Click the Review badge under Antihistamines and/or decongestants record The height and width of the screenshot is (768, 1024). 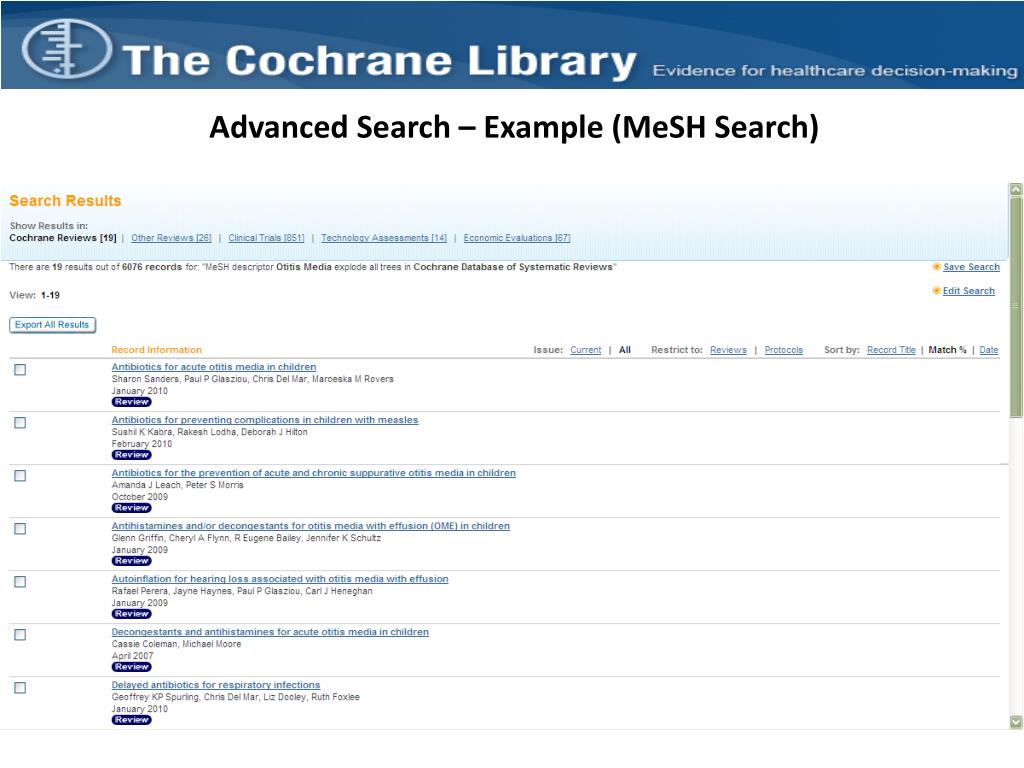tap(131, 560)
